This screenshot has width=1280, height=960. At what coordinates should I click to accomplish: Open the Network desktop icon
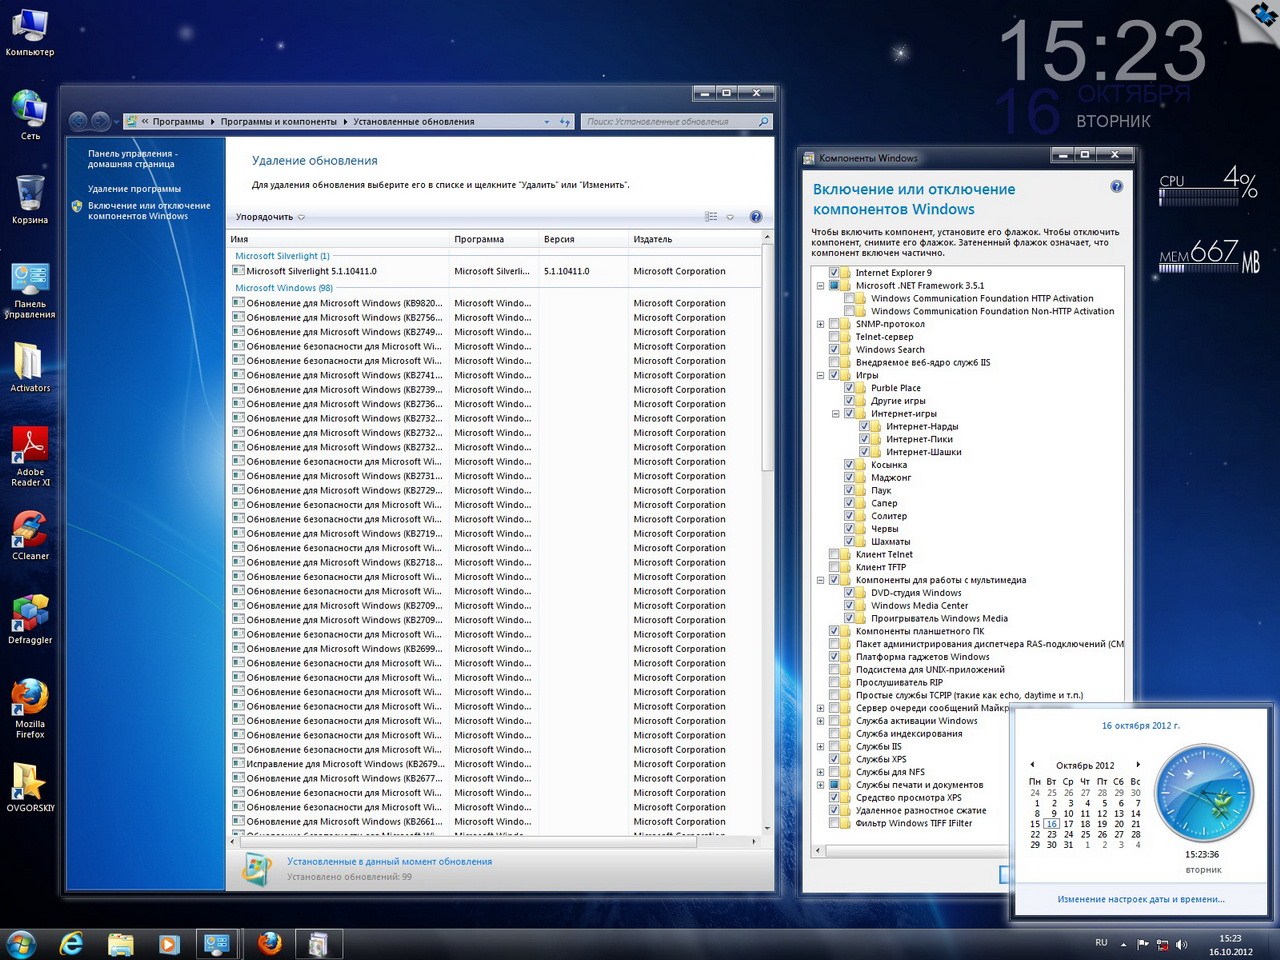point(30,115)
